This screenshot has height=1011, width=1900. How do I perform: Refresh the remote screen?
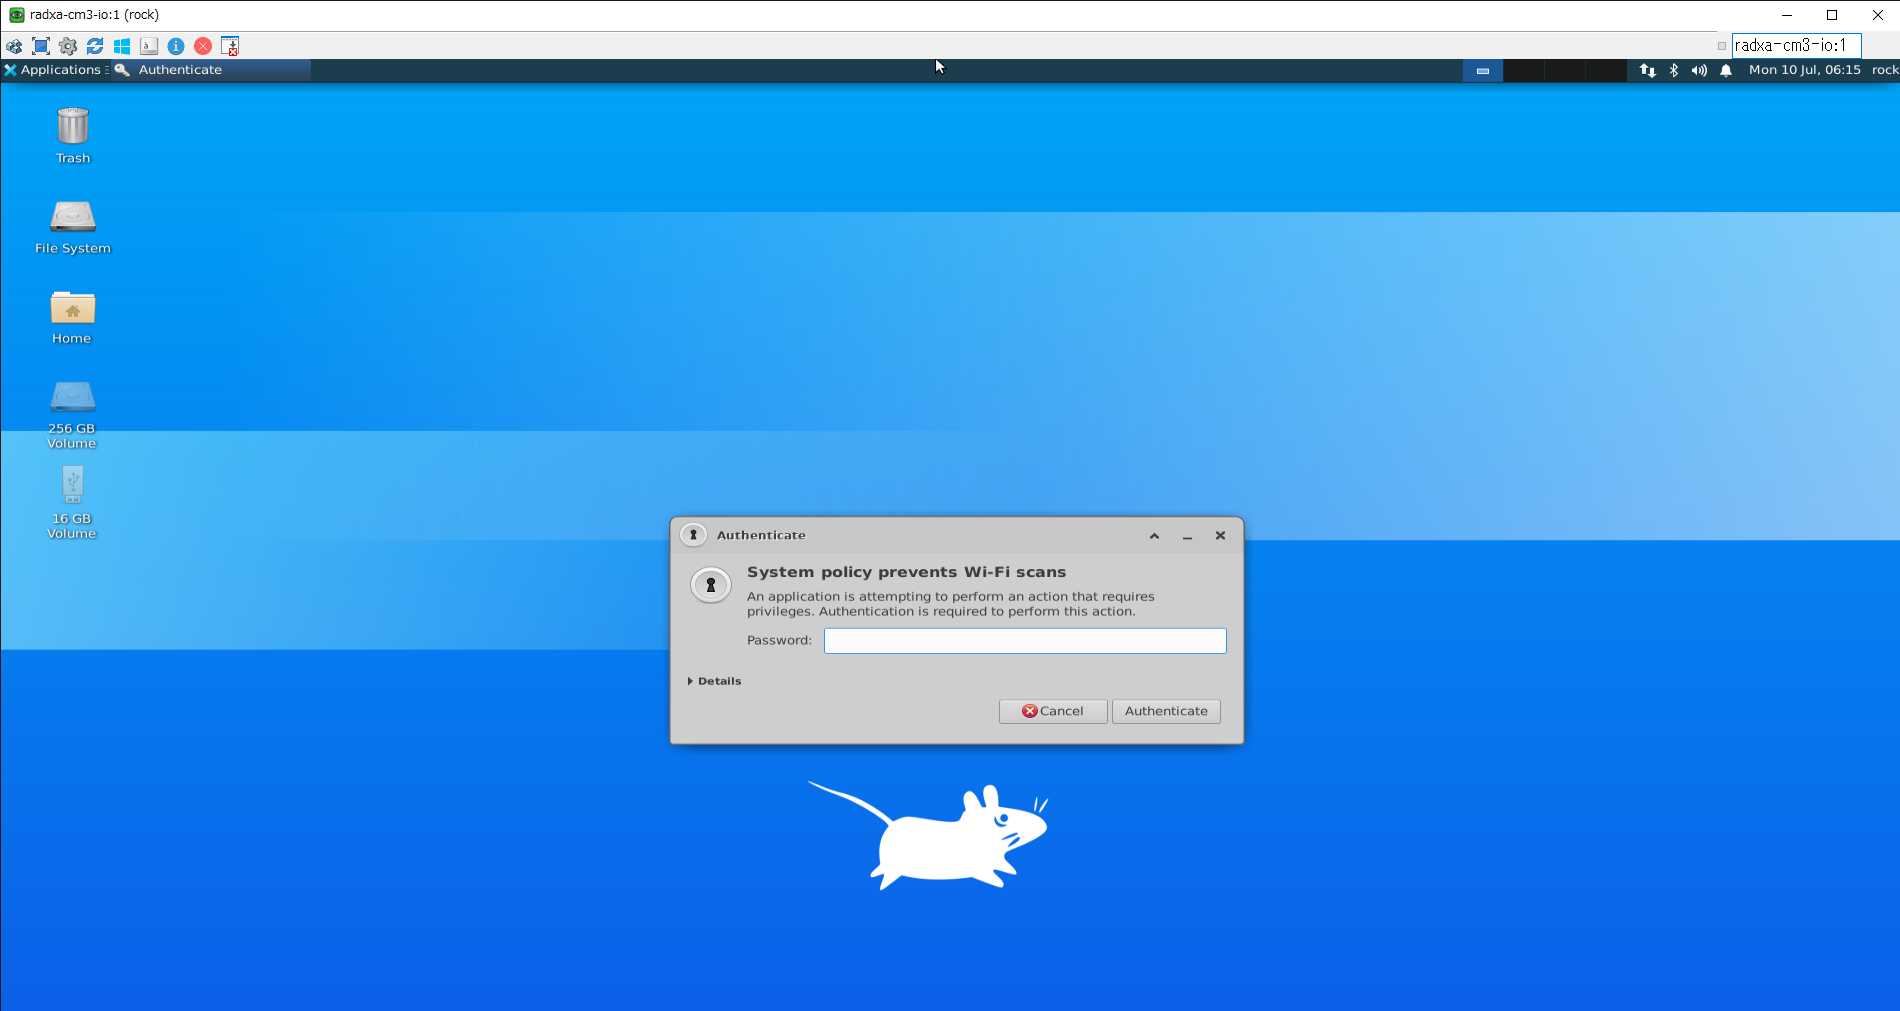pyautogui.click(x=95, y=46)
